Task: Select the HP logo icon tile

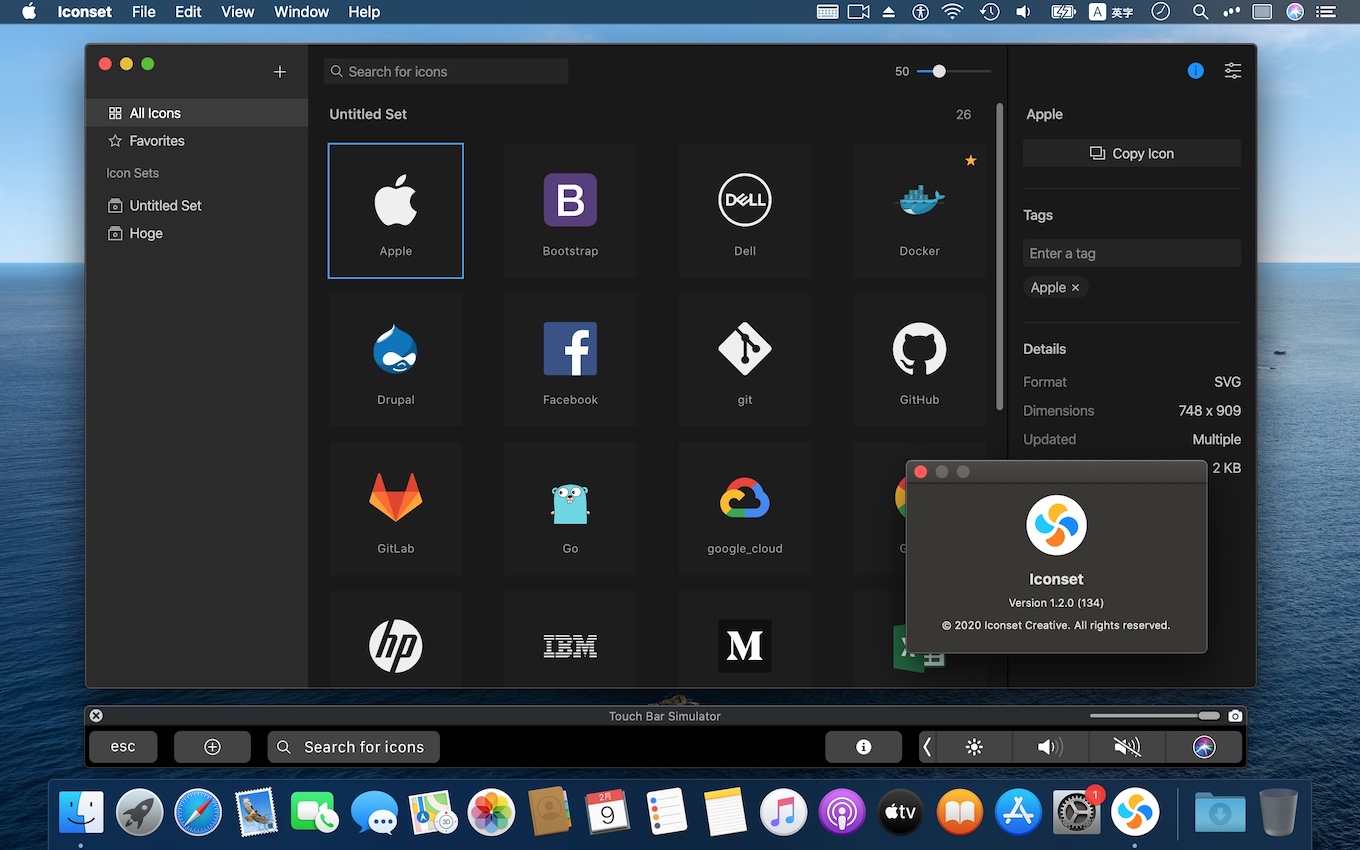Action: 396,638
